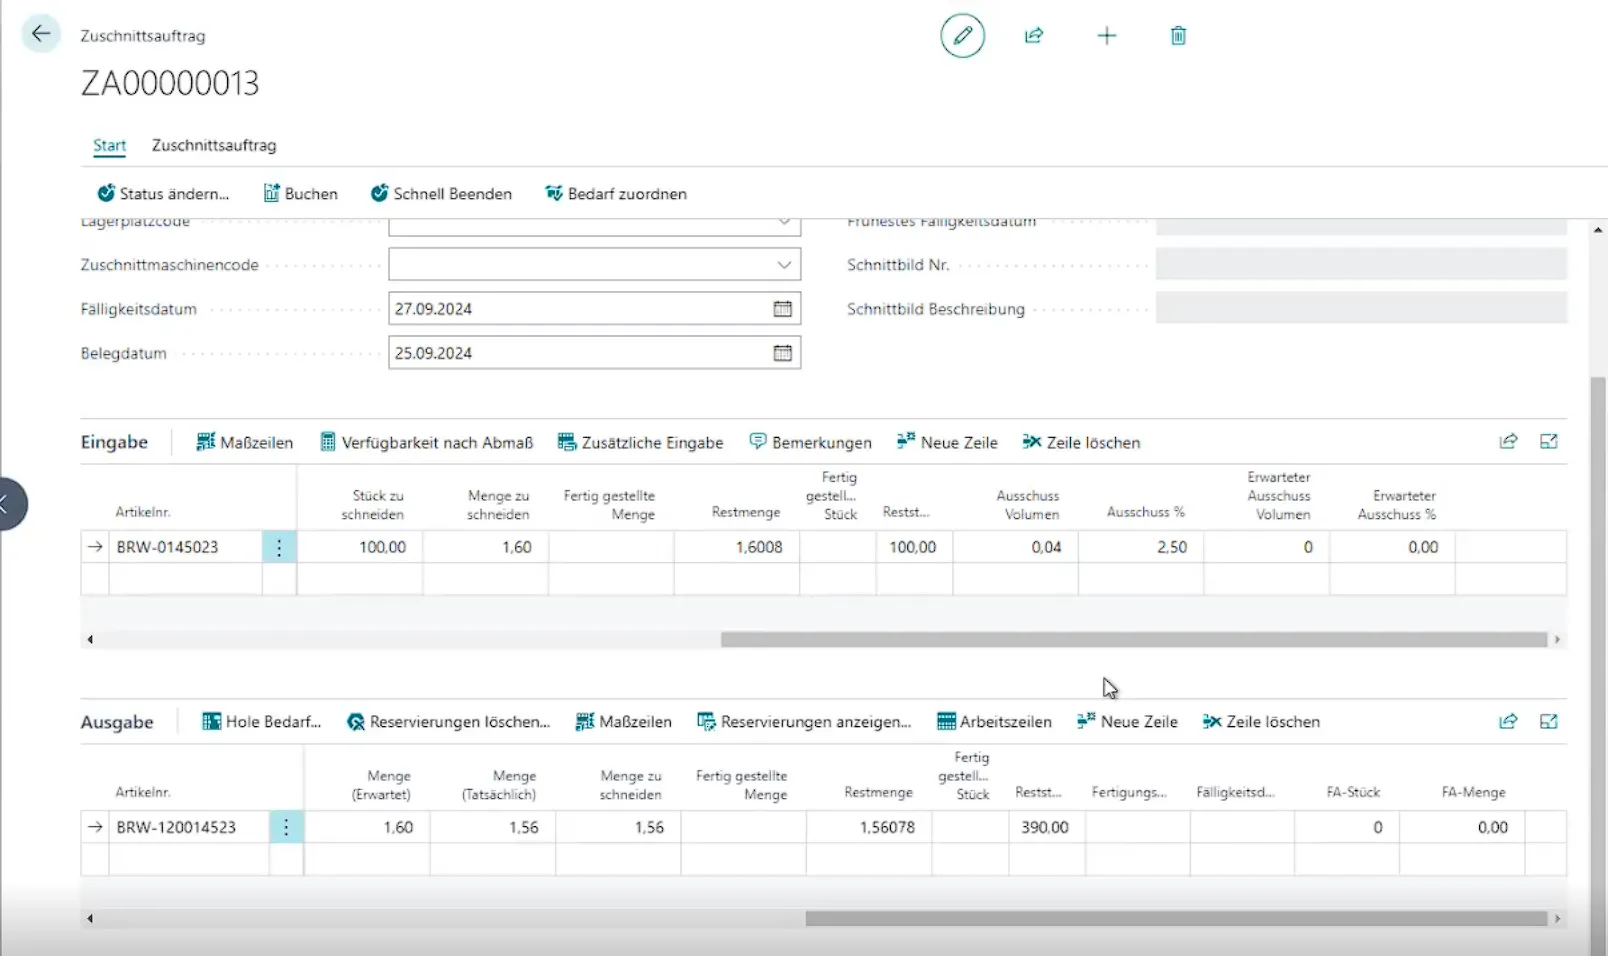This screenshot has height=956, width=1608.
Task: Click the Schnittbild Nr. field
Action: coord(1361,265)
